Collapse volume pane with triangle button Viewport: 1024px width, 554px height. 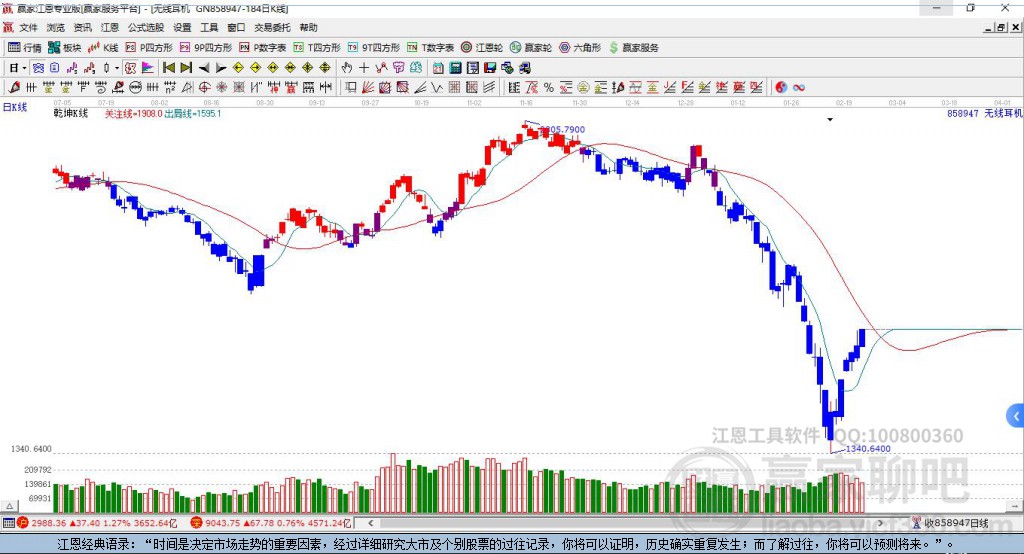tap(9, 506)
